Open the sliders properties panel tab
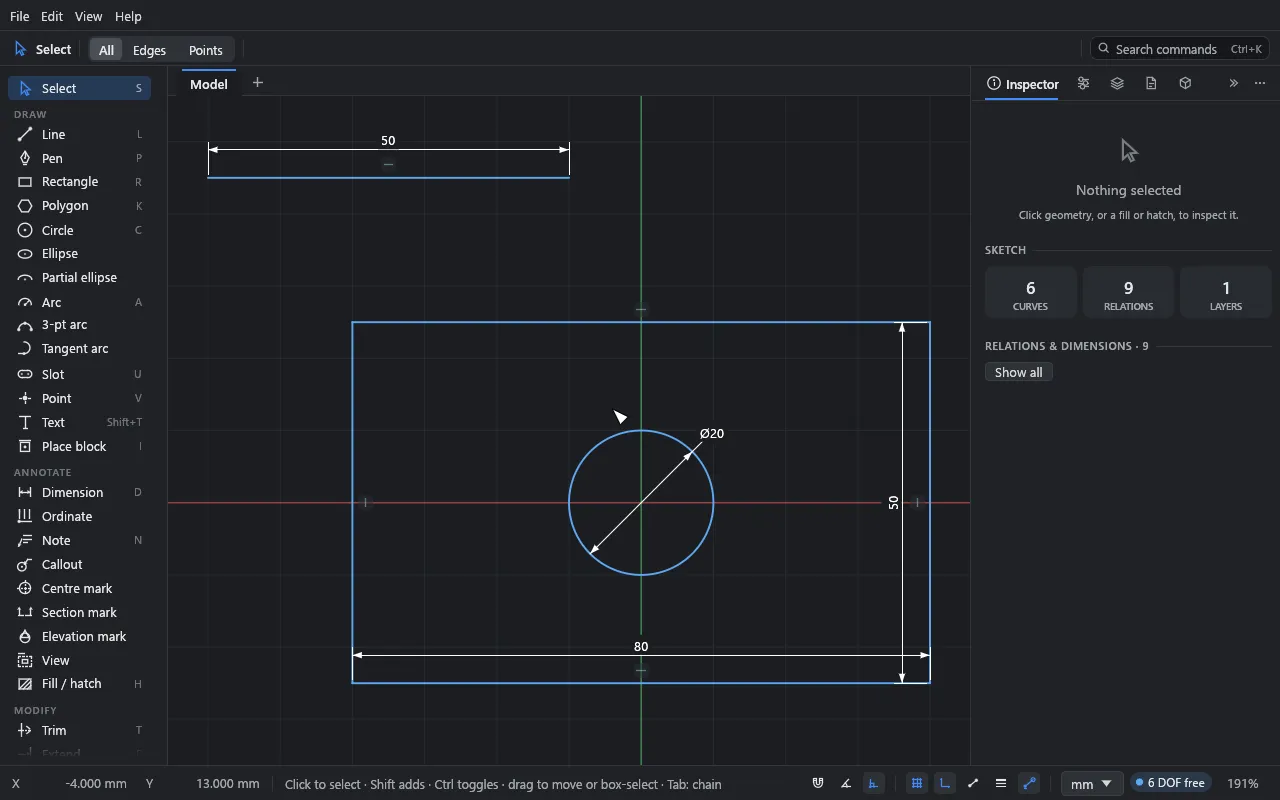 coord(1083,84)
